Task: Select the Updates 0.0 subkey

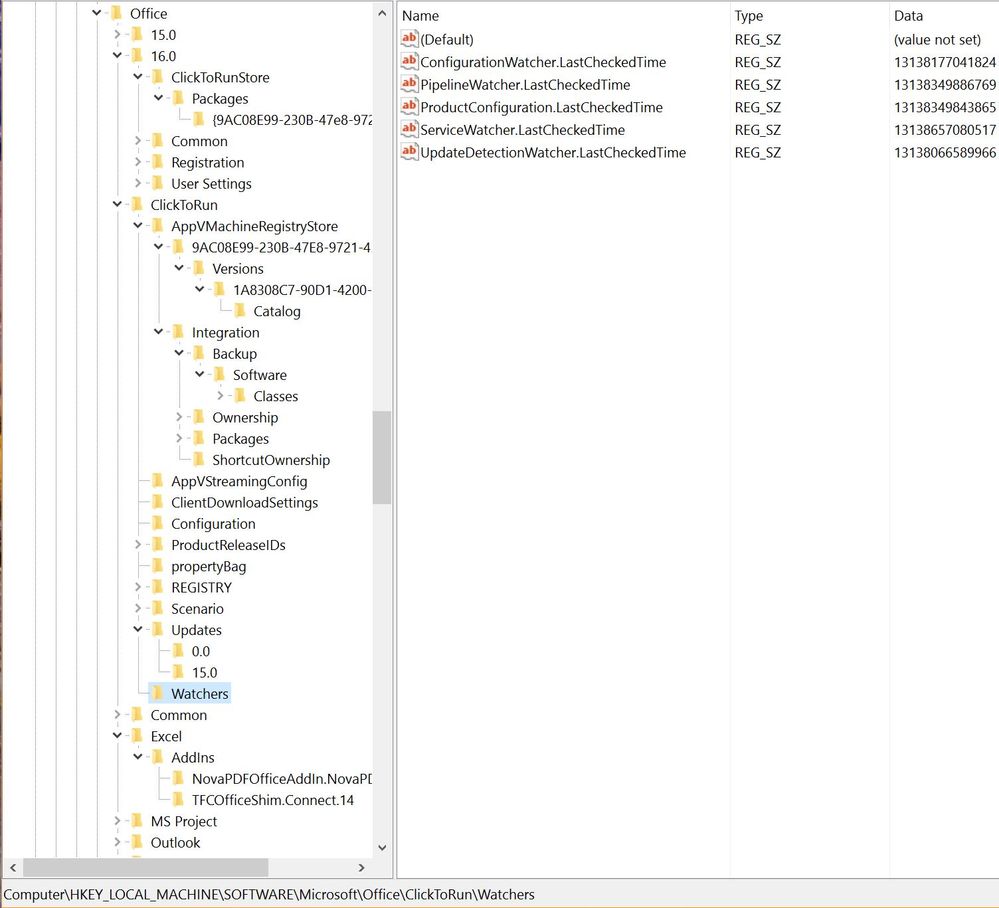Action: tap(201, 651)
